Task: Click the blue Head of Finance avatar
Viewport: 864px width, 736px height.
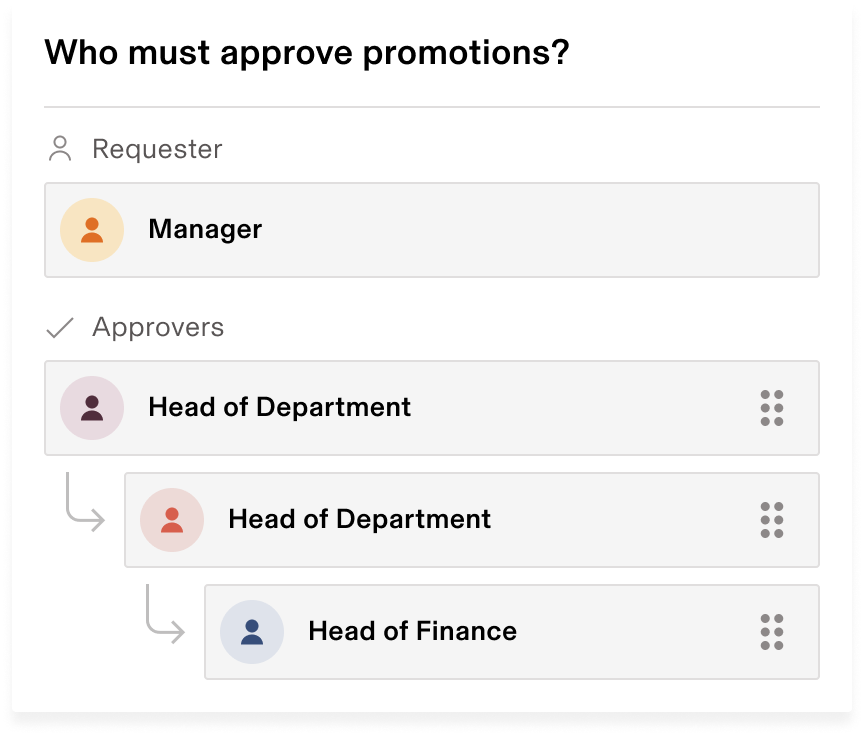Action: pyautogui.click(x=252, y=632)
